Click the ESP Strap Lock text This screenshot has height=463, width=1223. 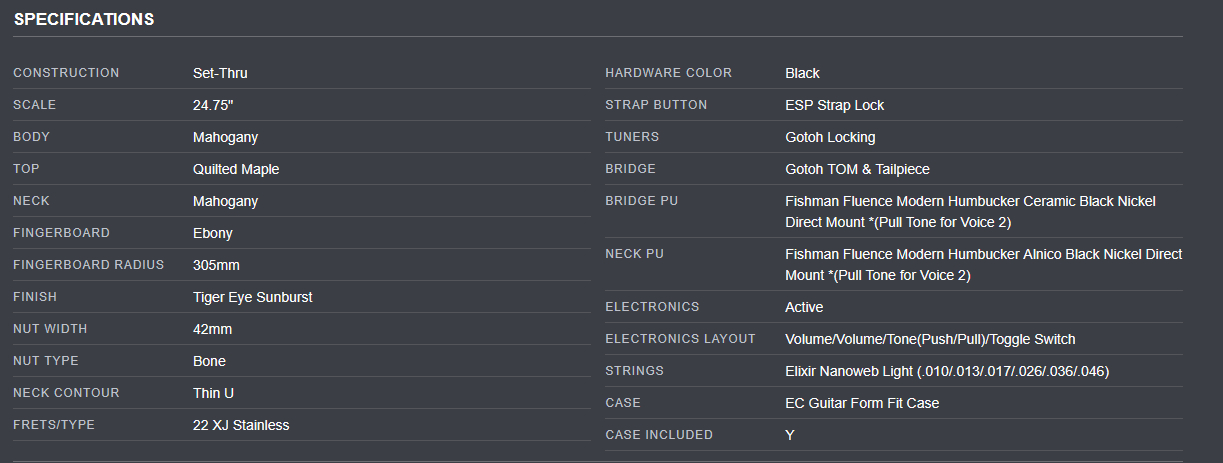point(835,105)
